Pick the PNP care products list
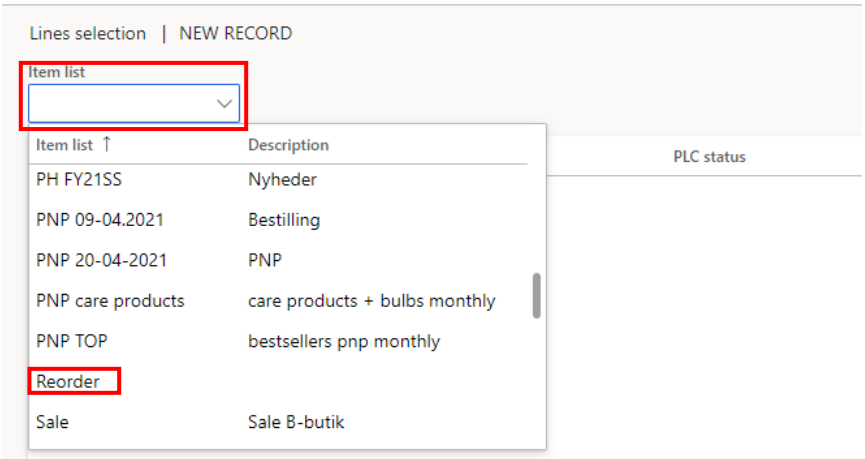The width and height of the screenshot is (865, 459). (110, 300)
